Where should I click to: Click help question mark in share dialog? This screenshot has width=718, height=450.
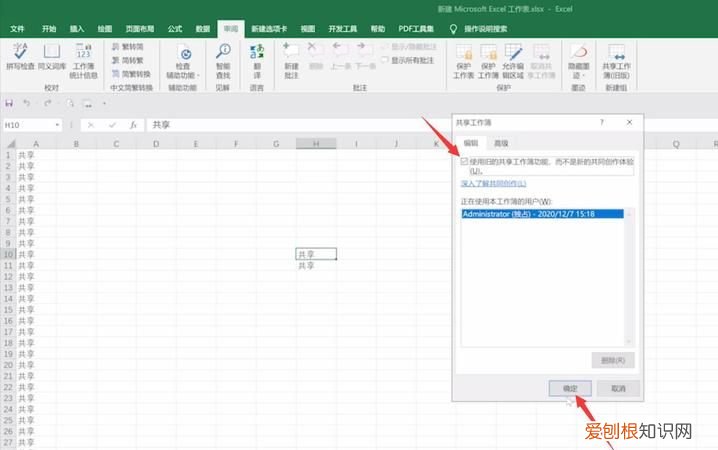pyautogui.click(x=602, y=122)
